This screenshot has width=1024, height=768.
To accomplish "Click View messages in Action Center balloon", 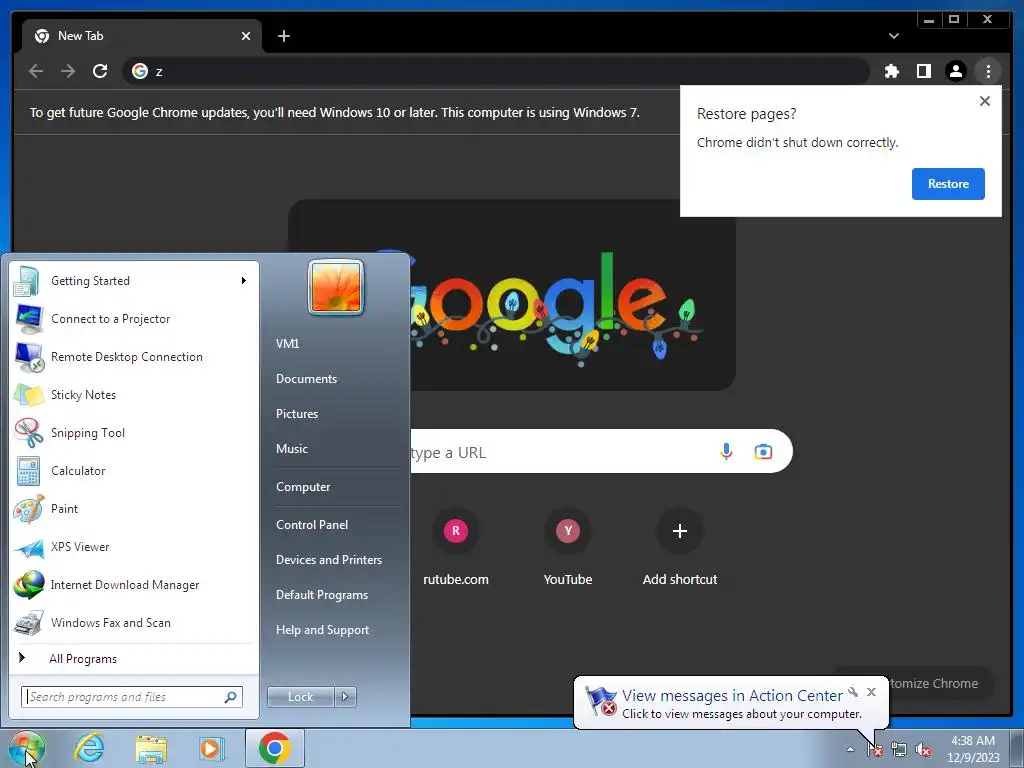I will [732, 696].
